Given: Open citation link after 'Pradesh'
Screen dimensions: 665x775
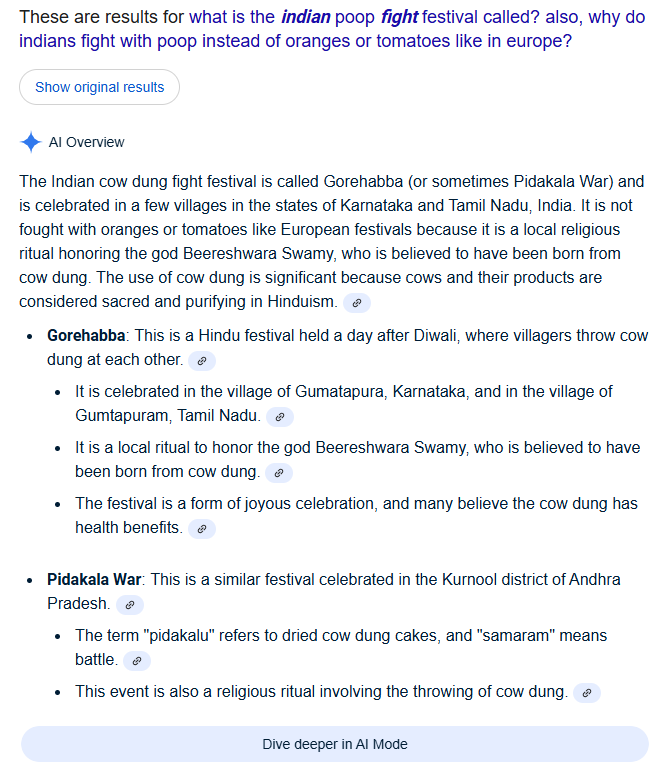Looking at the screenshot, I should click(129, 604).
